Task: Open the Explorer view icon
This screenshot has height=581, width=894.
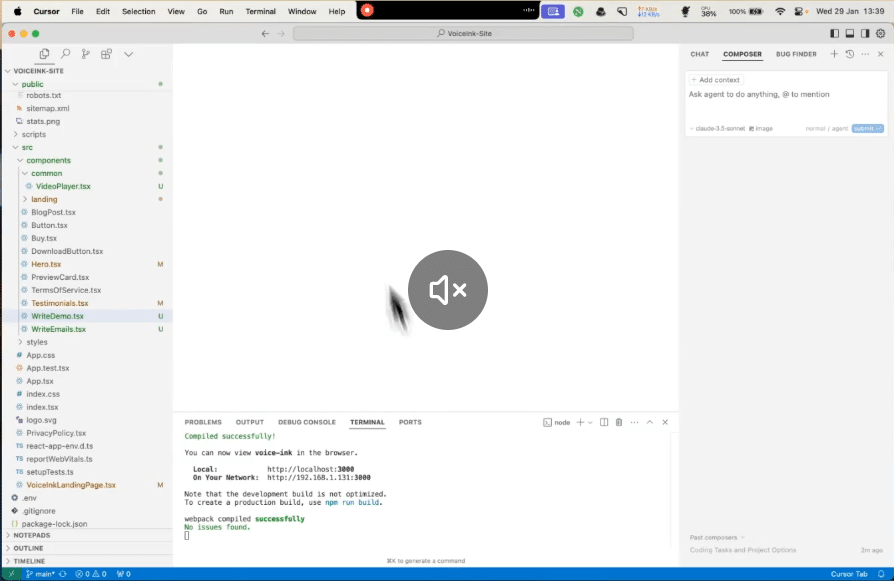Action: pyautogui.click(x=43, y=54)
